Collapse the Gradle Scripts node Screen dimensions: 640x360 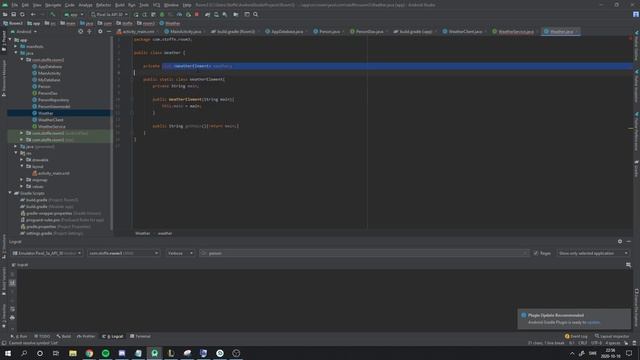[10, 193]
